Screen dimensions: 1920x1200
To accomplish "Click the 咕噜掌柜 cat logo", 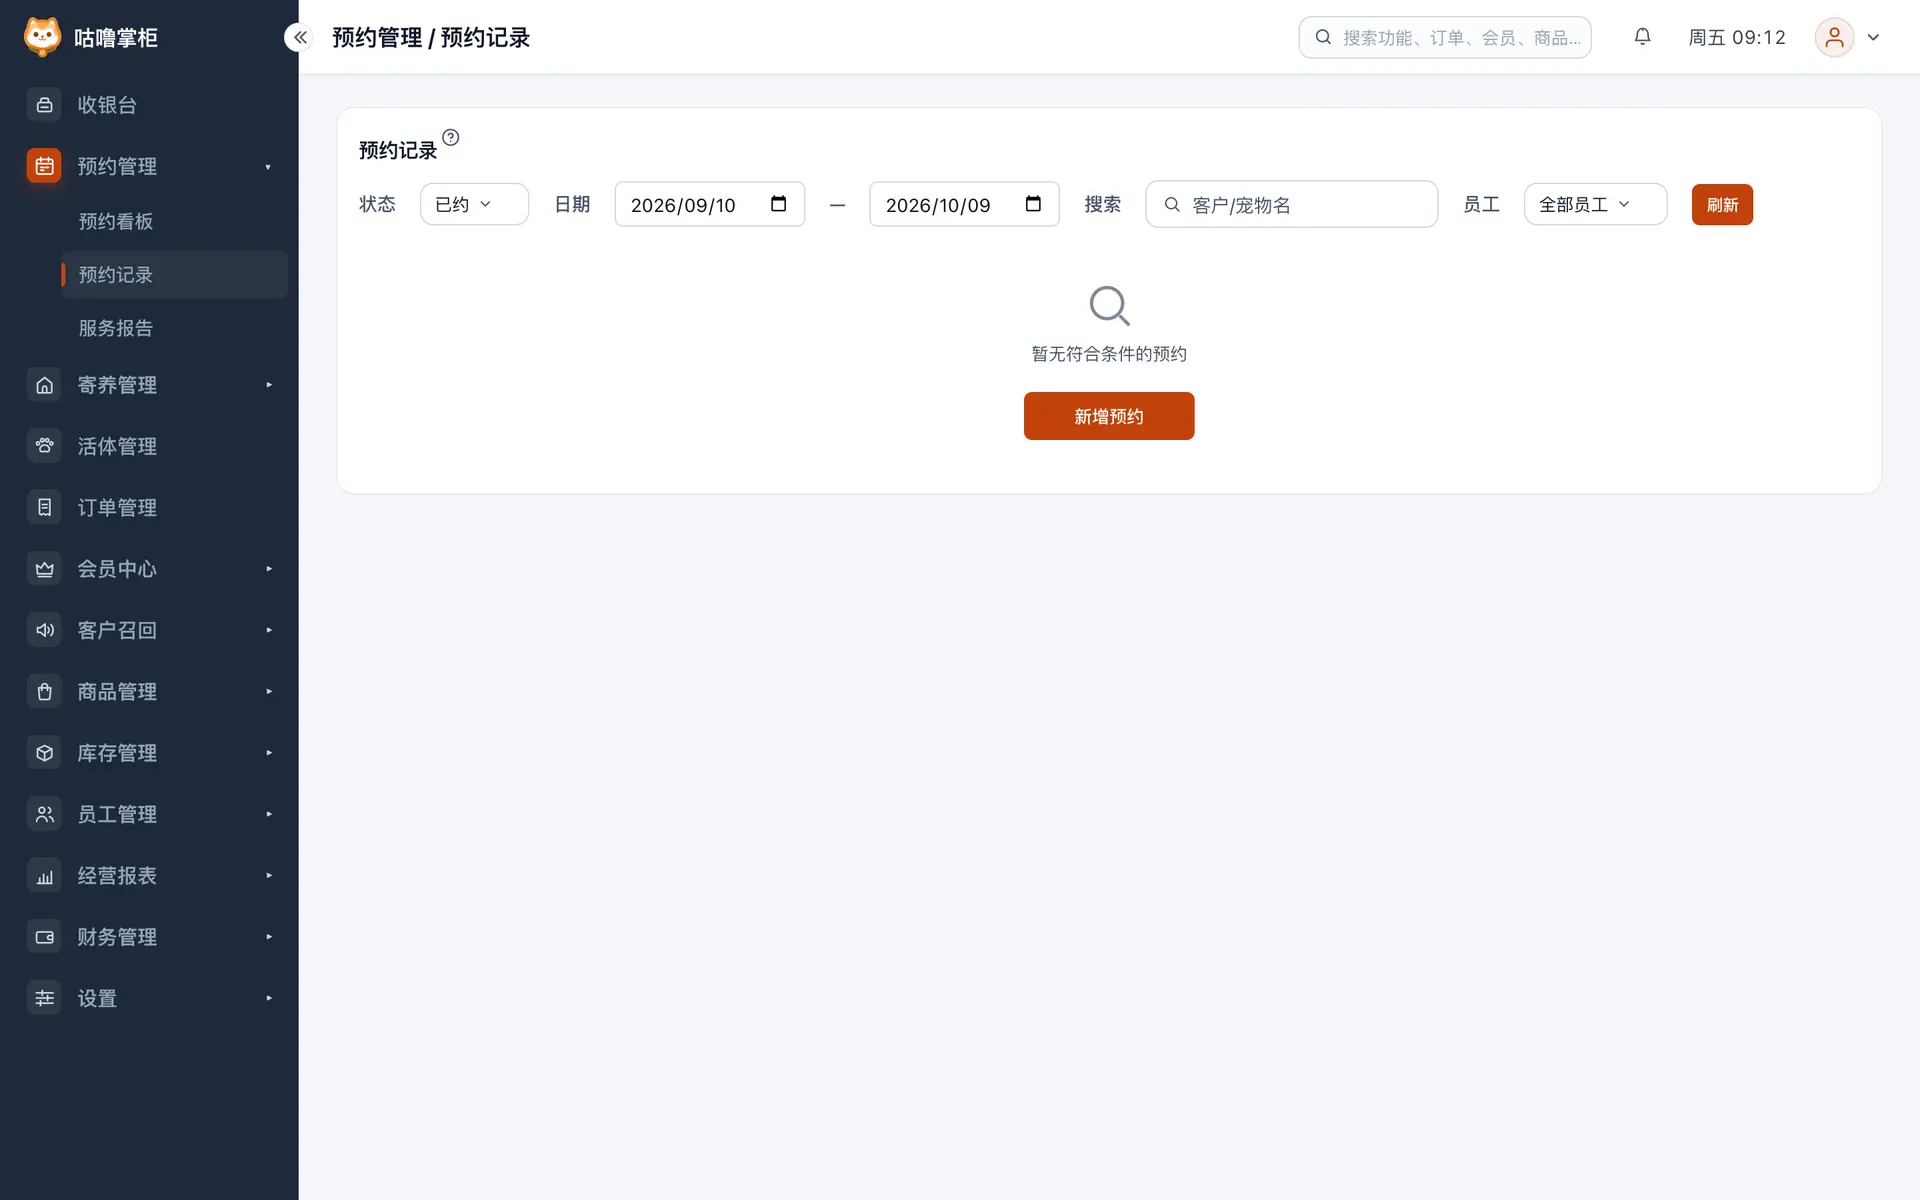I will point(42,37).
